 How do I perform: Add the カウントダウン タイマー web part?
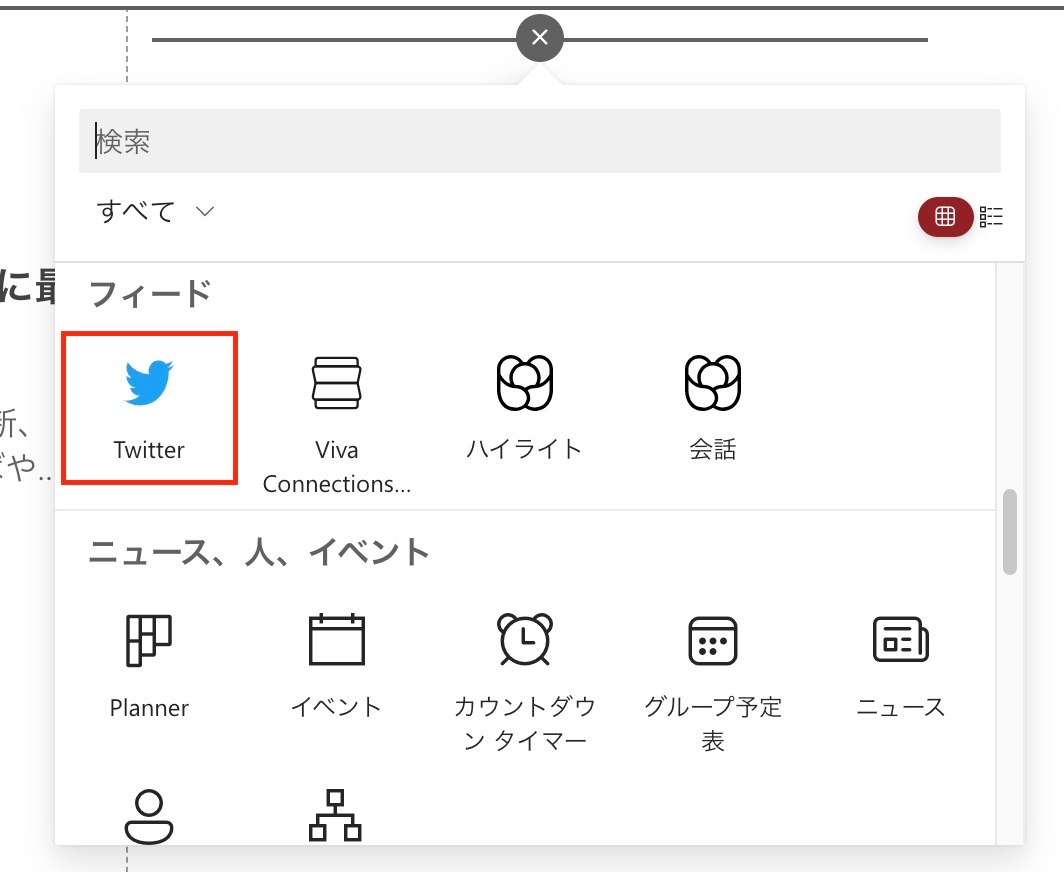525,682
